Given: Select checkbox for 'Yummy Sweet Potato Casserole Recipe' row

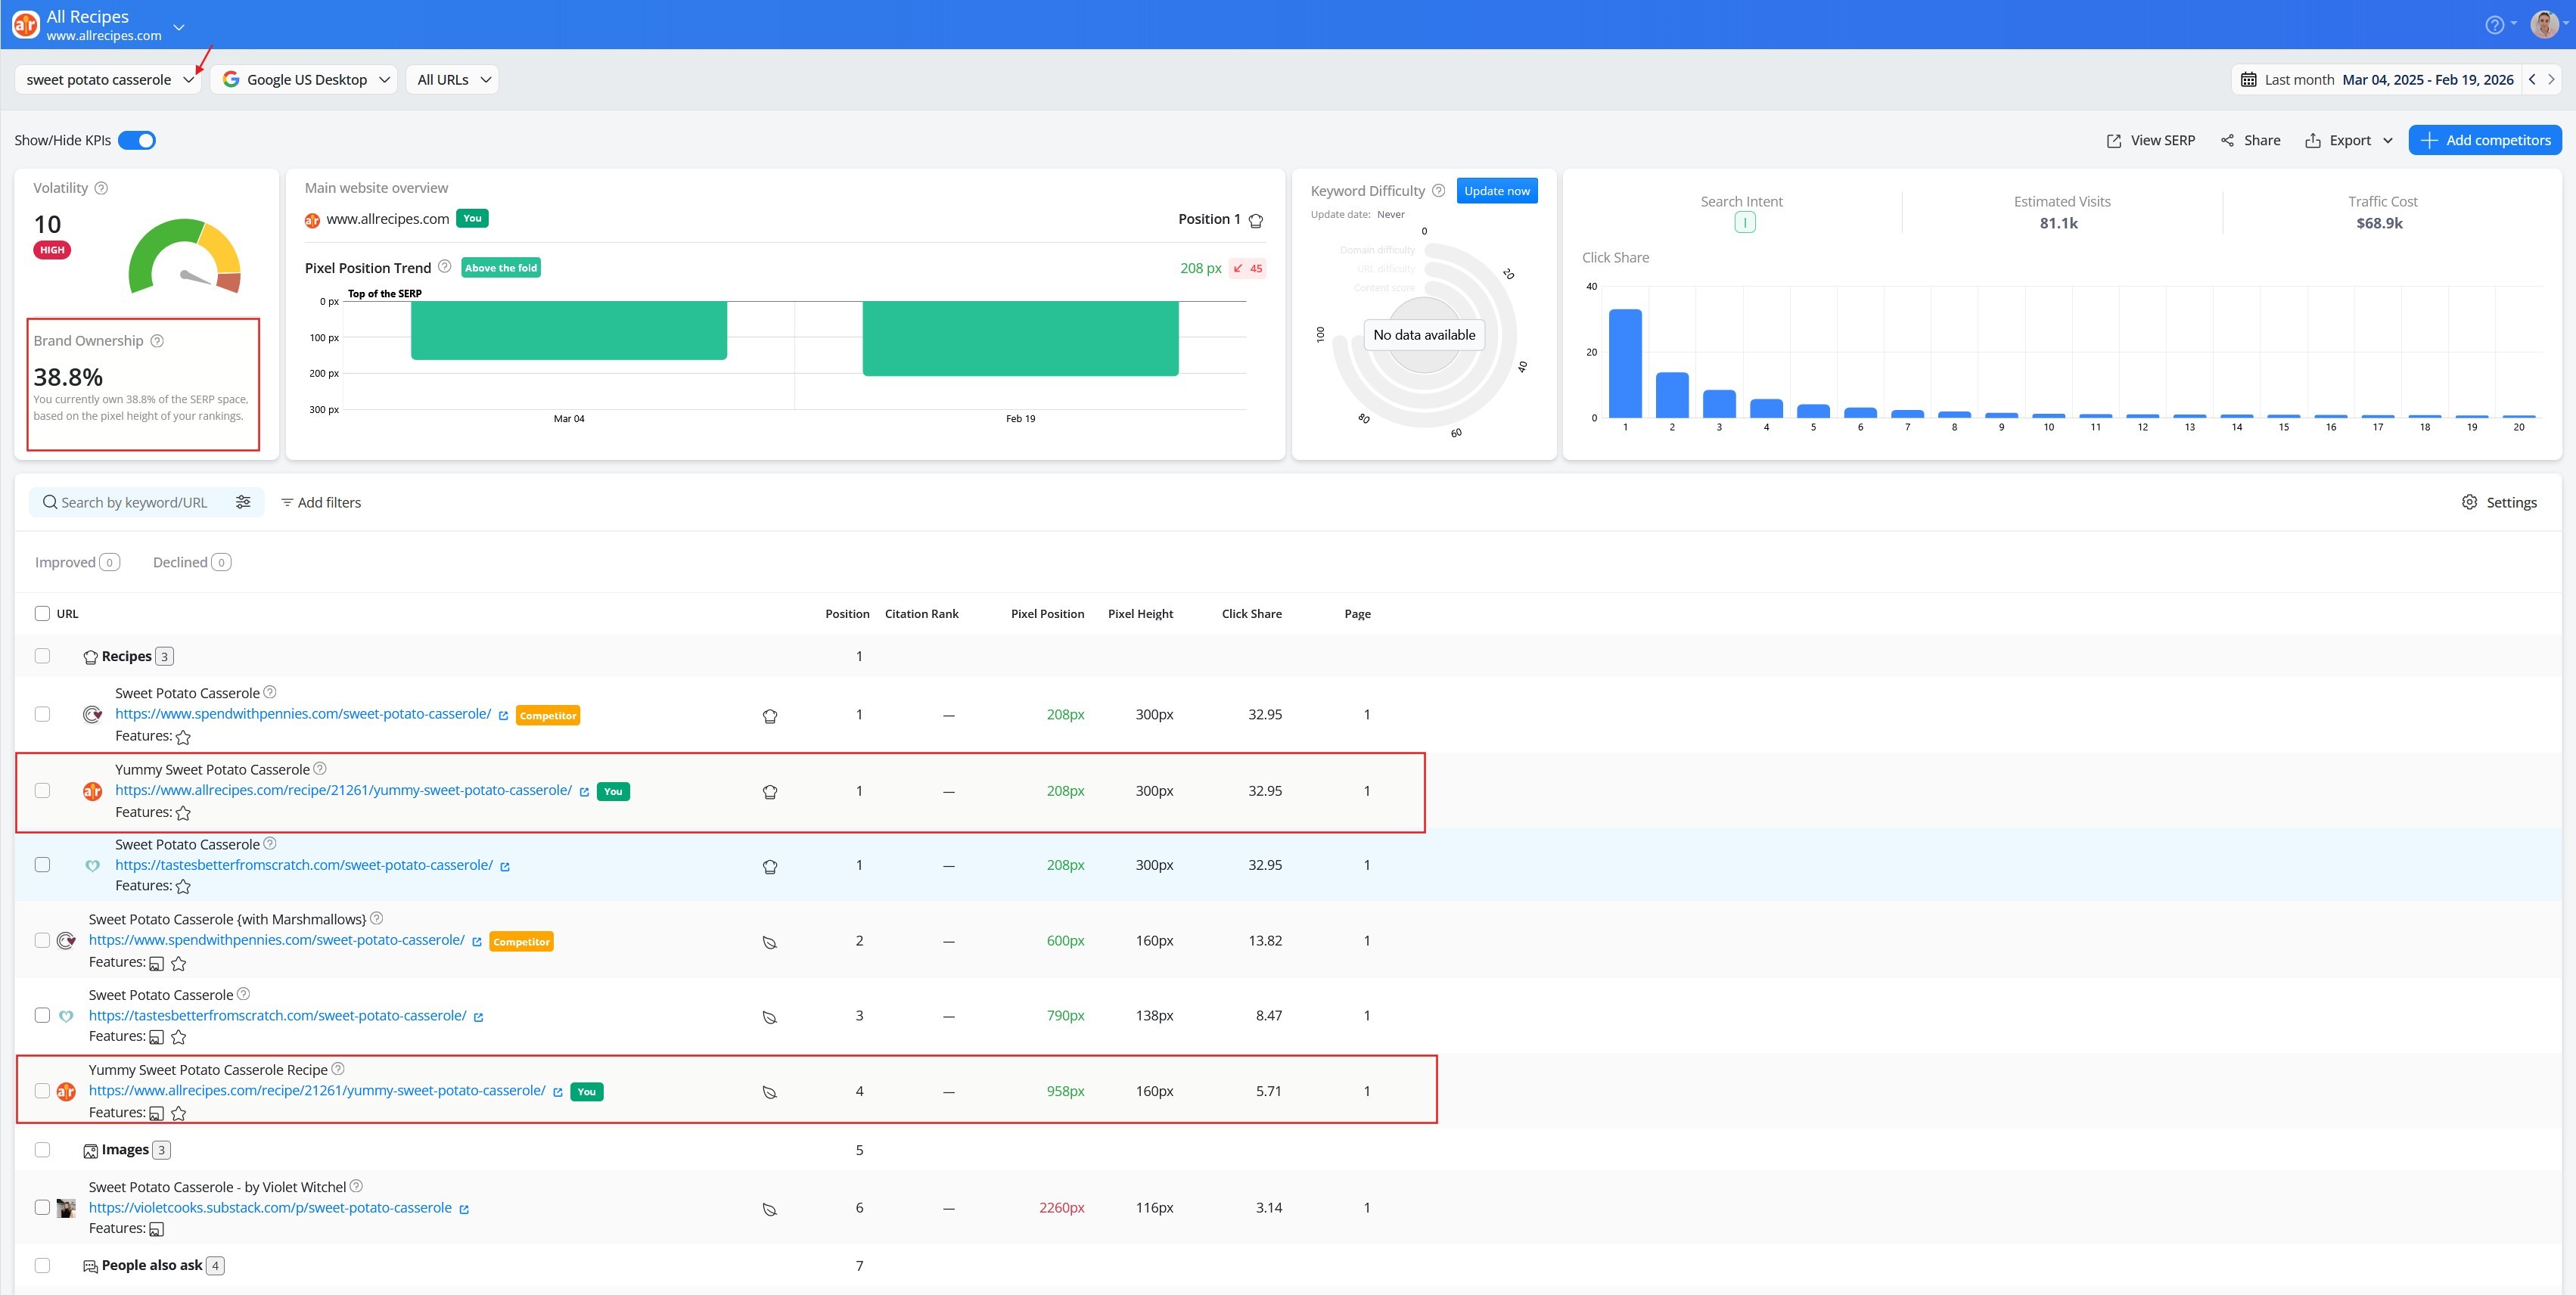Looking at the screenshot, I should 42,1091.
